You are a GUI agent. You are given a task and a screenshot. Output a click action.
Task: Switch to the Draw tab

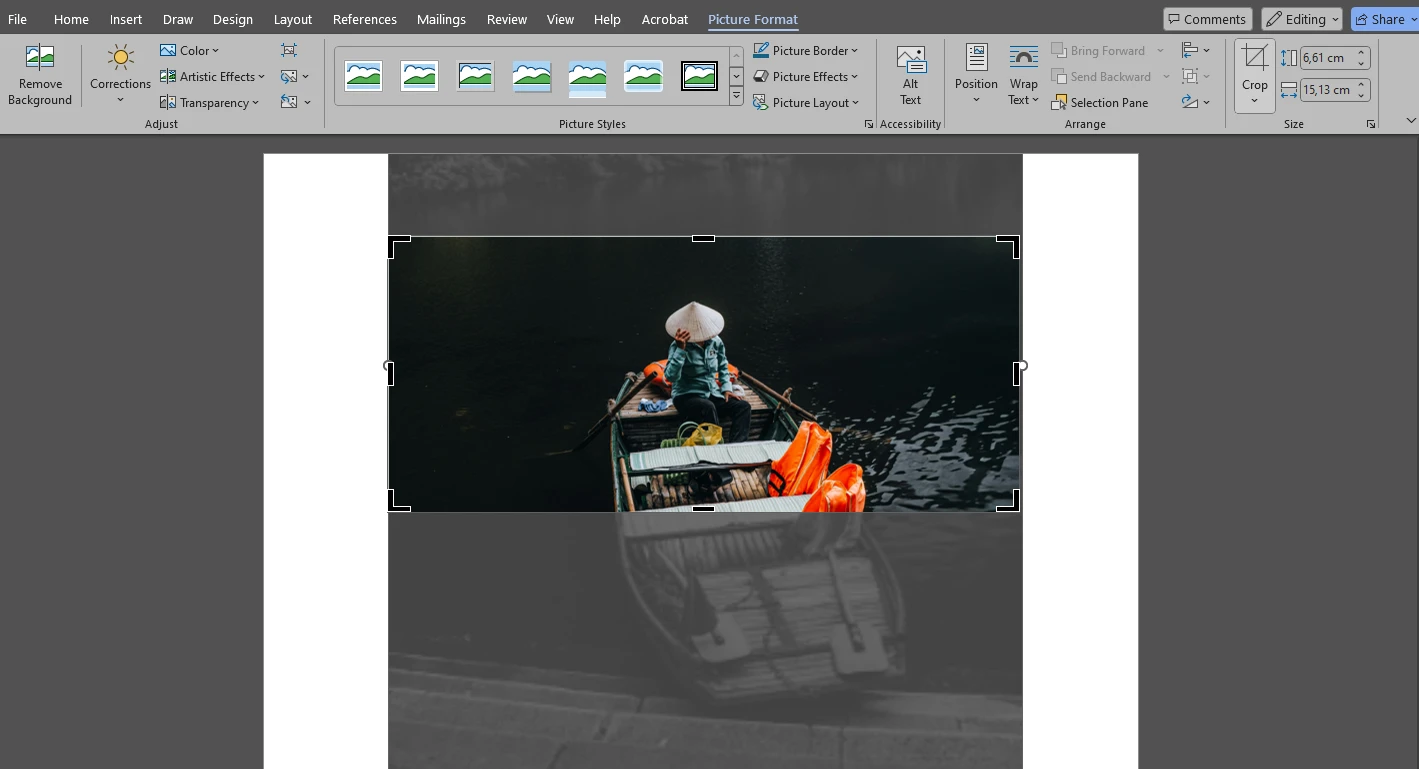point(178,19)
